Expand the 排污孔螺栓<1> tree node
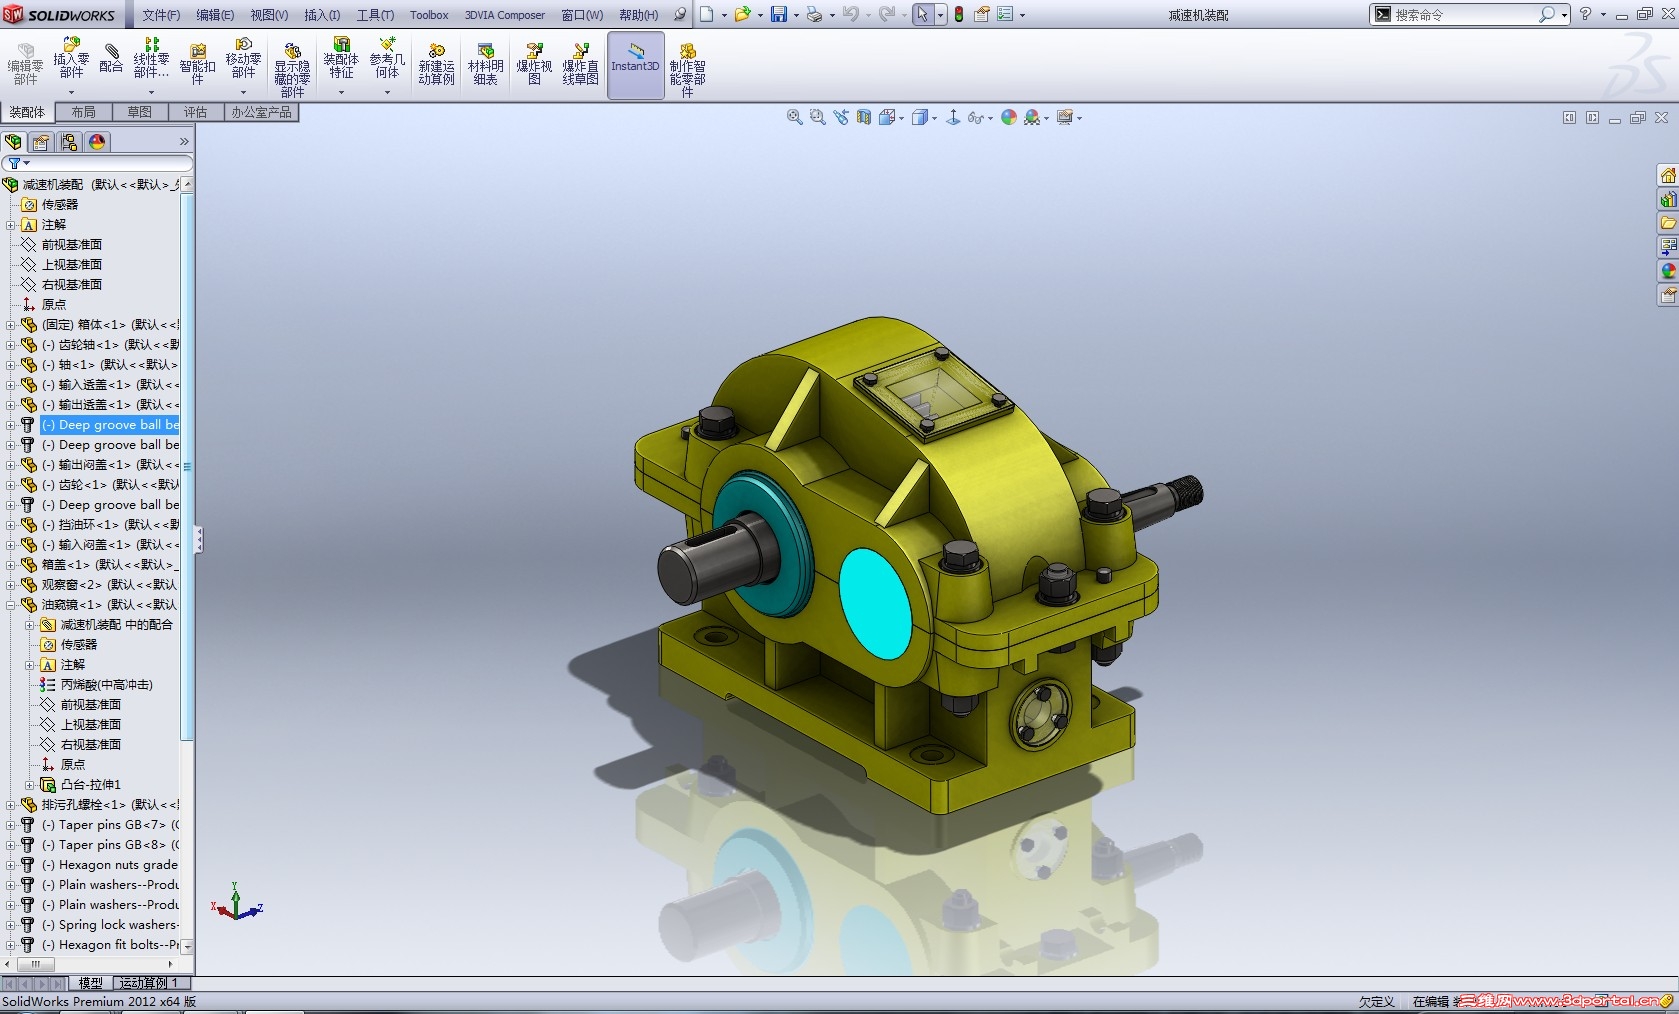Screen dimensions: 1679x1014 (x=11, y=805)
